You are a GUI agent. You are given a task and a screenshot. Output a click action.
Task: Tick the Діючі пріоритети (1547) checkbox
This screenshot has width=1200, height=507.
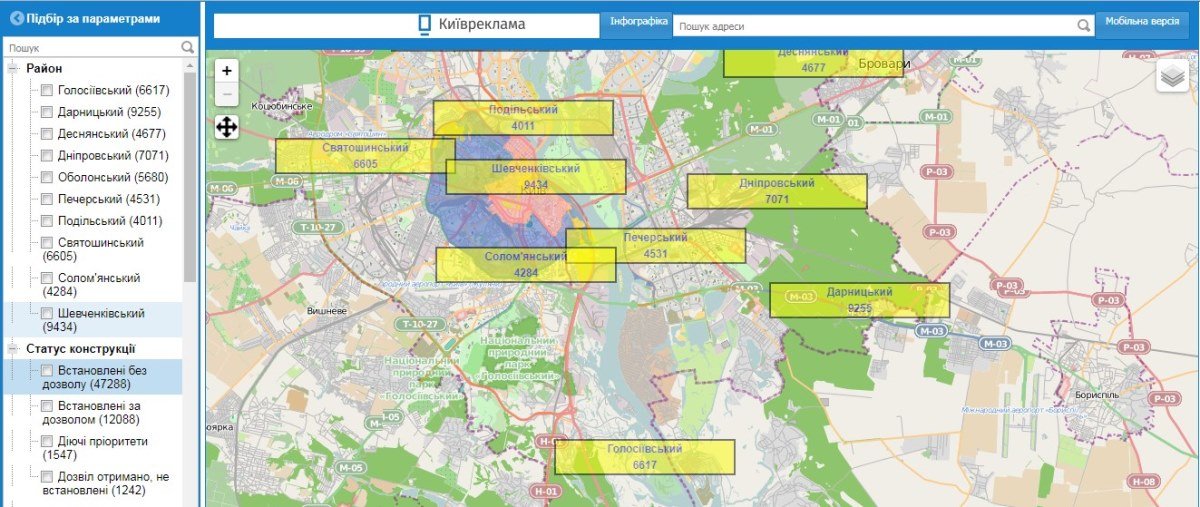[47, 441]
